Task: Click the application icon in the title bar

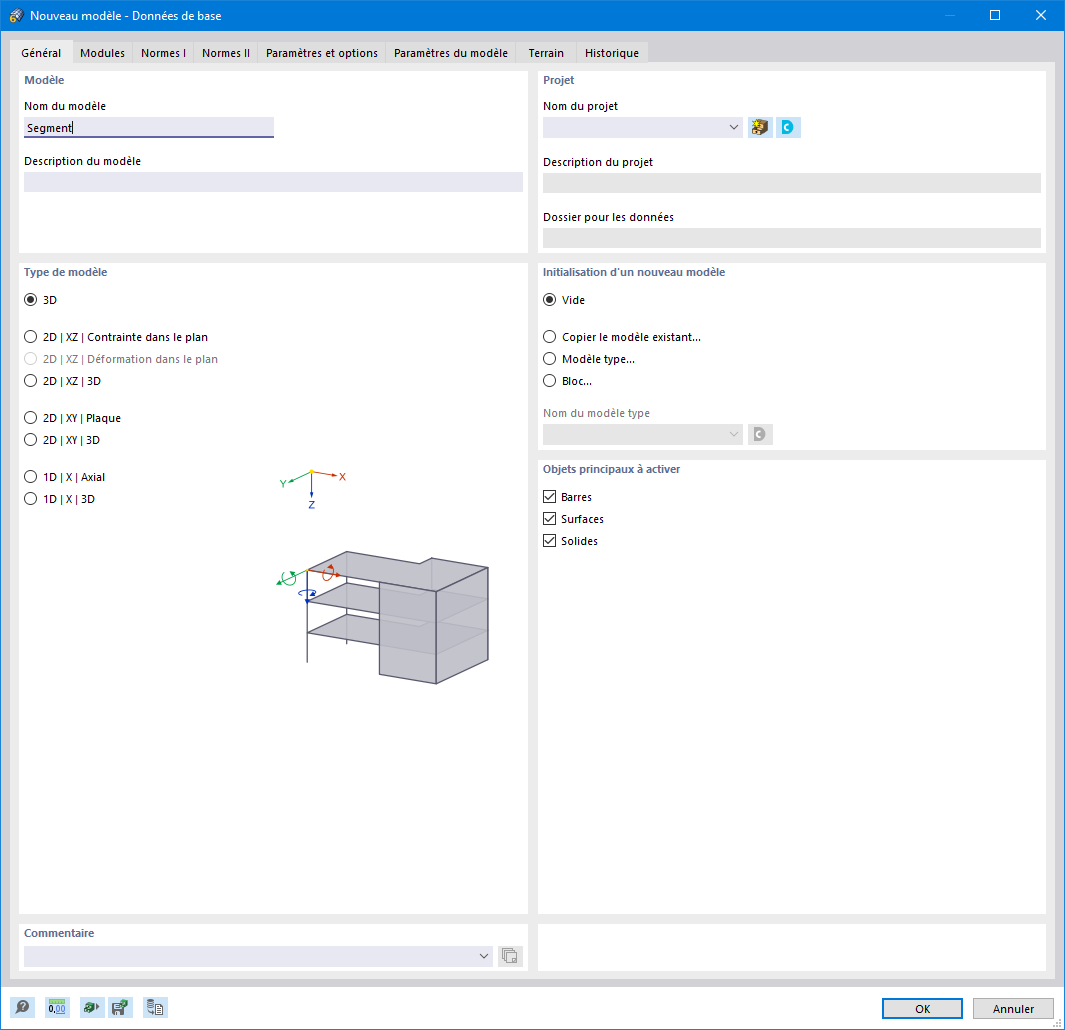Action: [16, 16]
